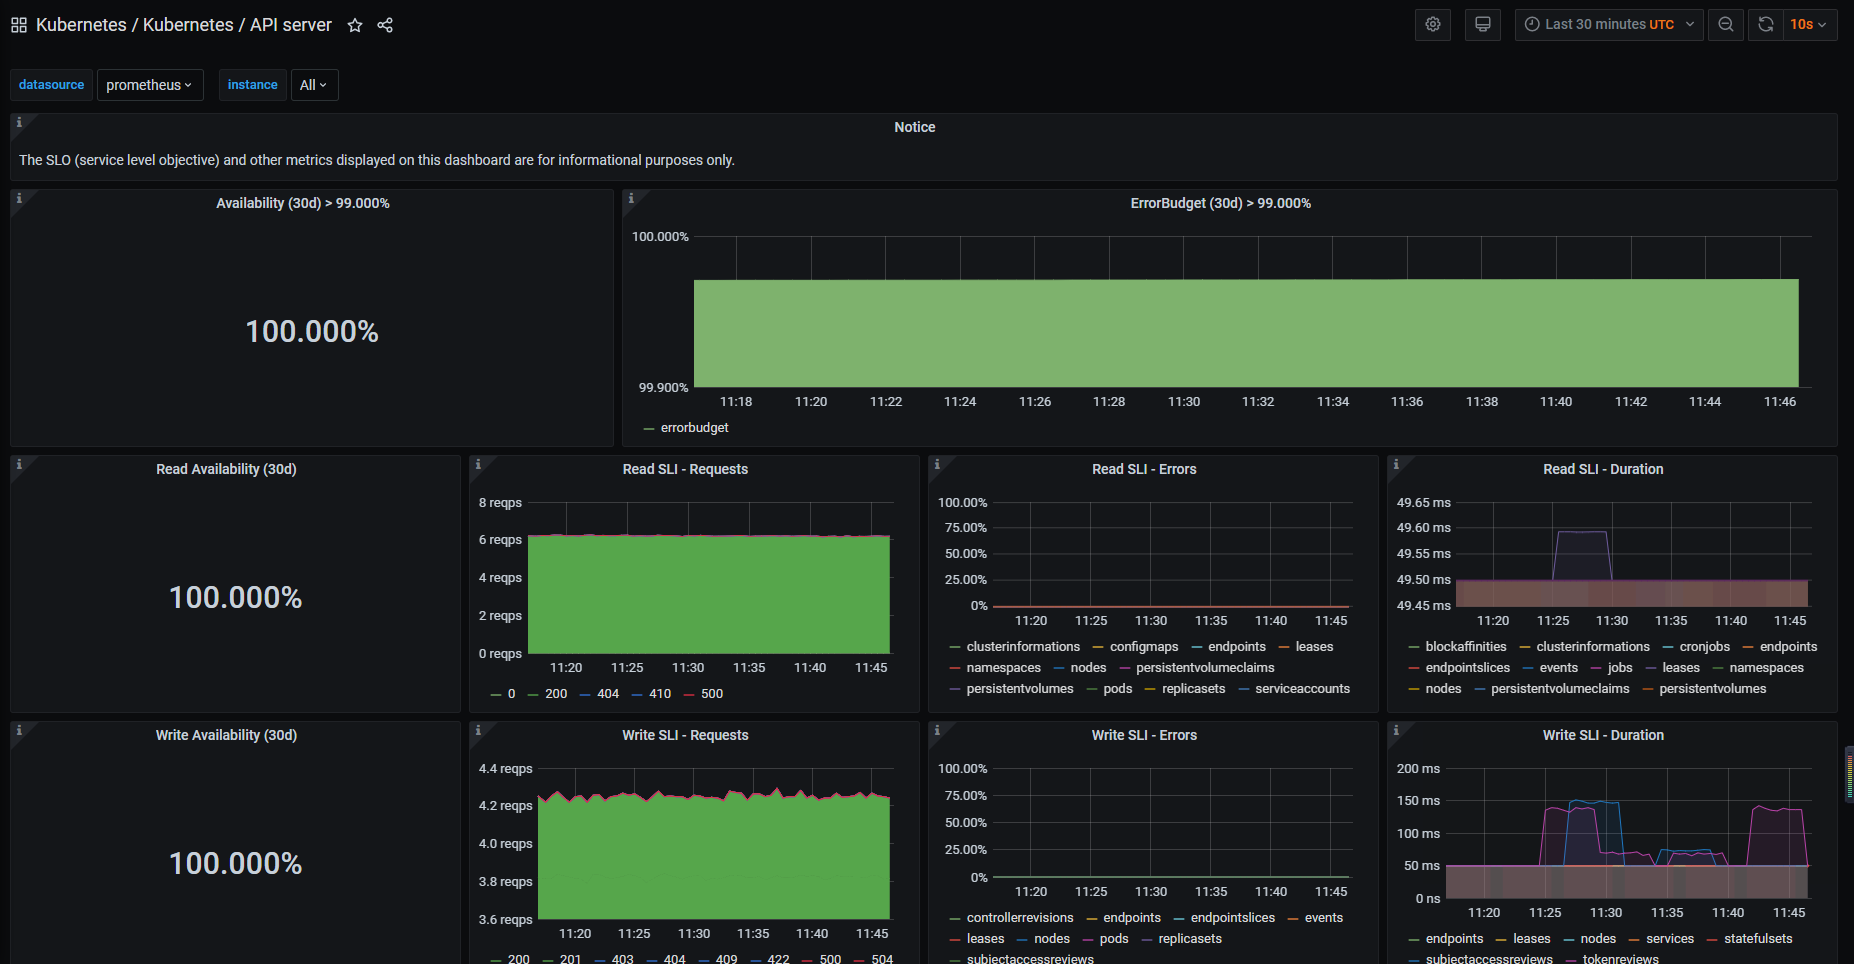Open Read Availability (30d) panel title menu
Image resolution: width=1854 pixels, height=964 pixels.
(226, 469)
